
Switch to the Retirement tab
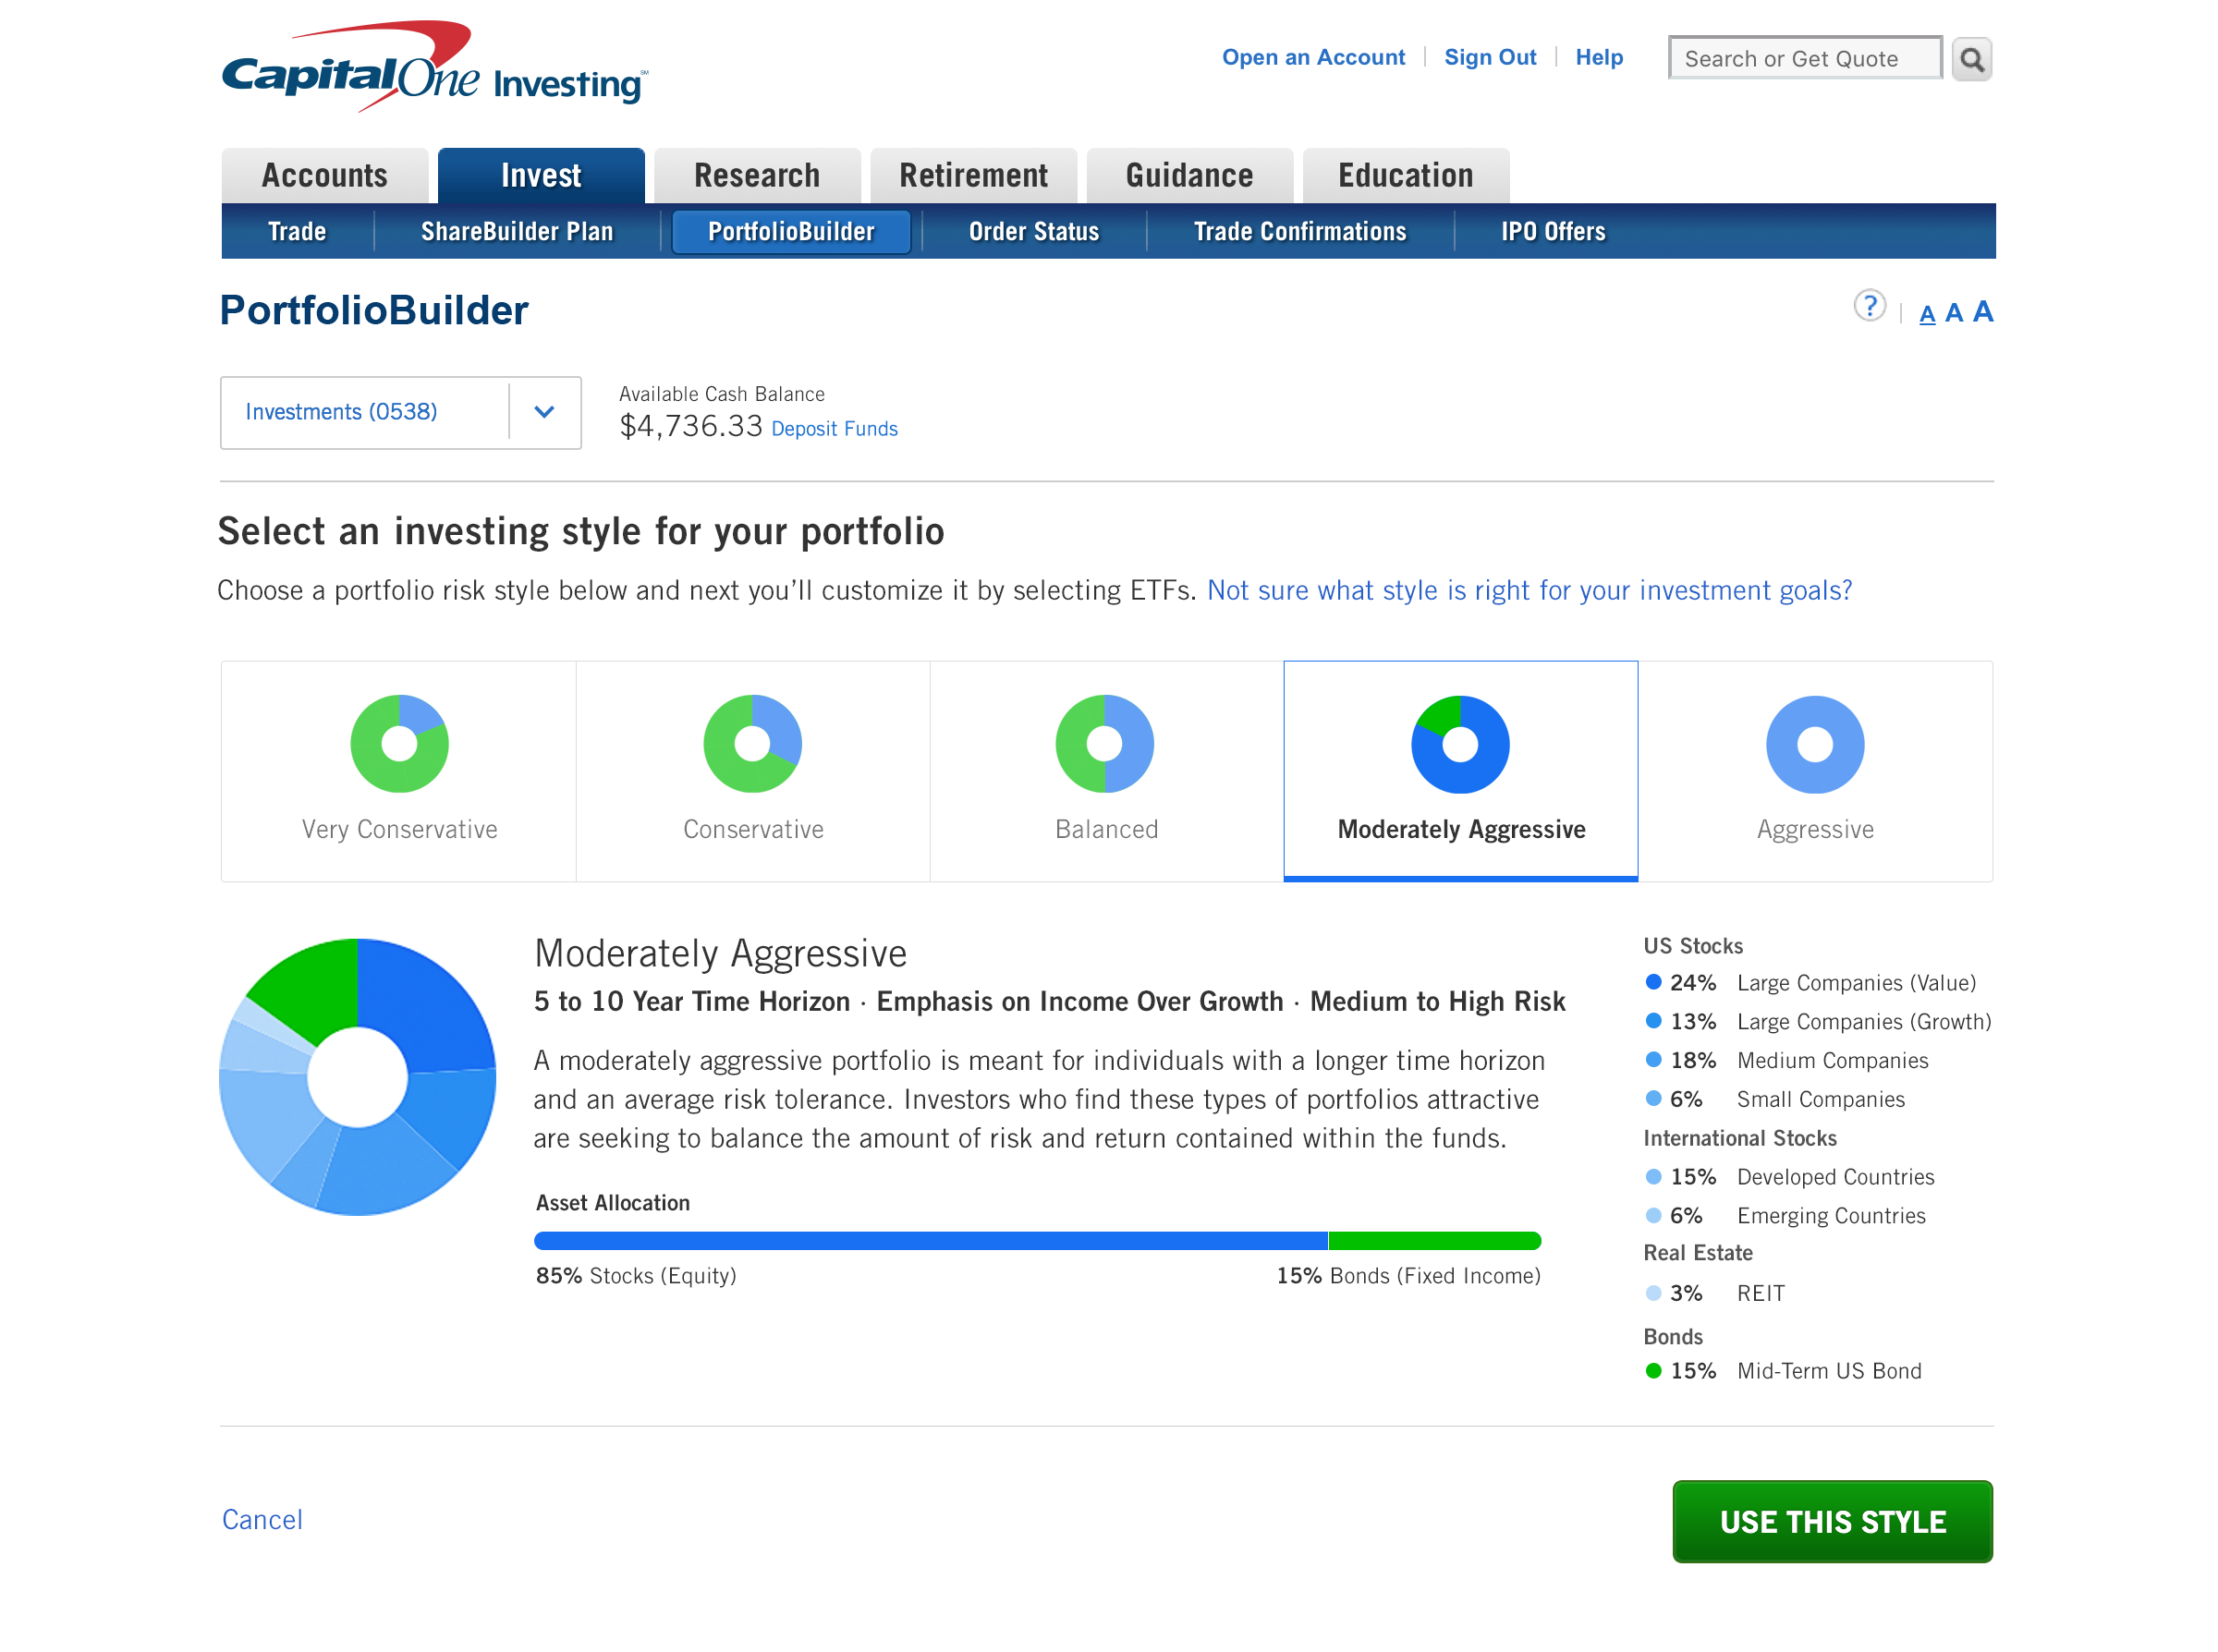click(x=972, y=175)
